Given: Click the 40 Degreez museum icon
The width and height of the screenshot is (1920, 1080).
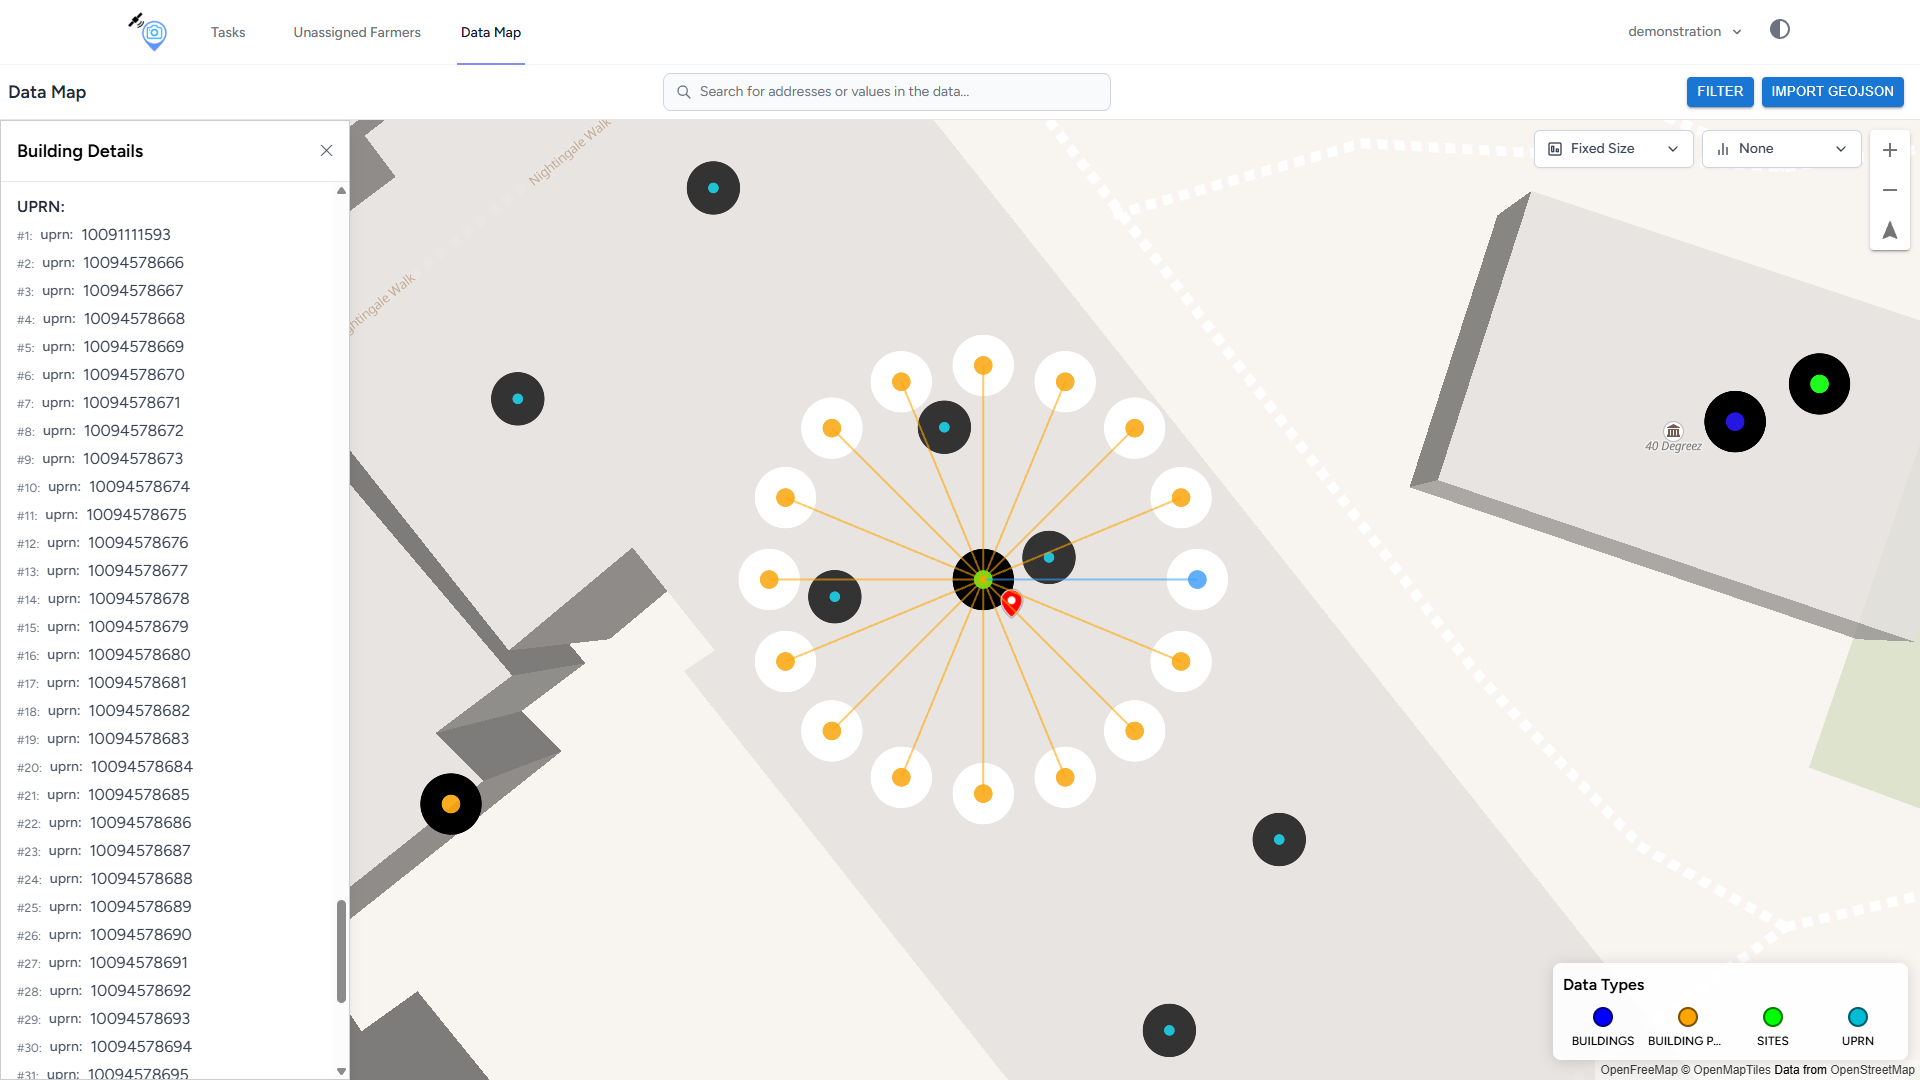Looking at the screenshot, I should pos(1673,431).
